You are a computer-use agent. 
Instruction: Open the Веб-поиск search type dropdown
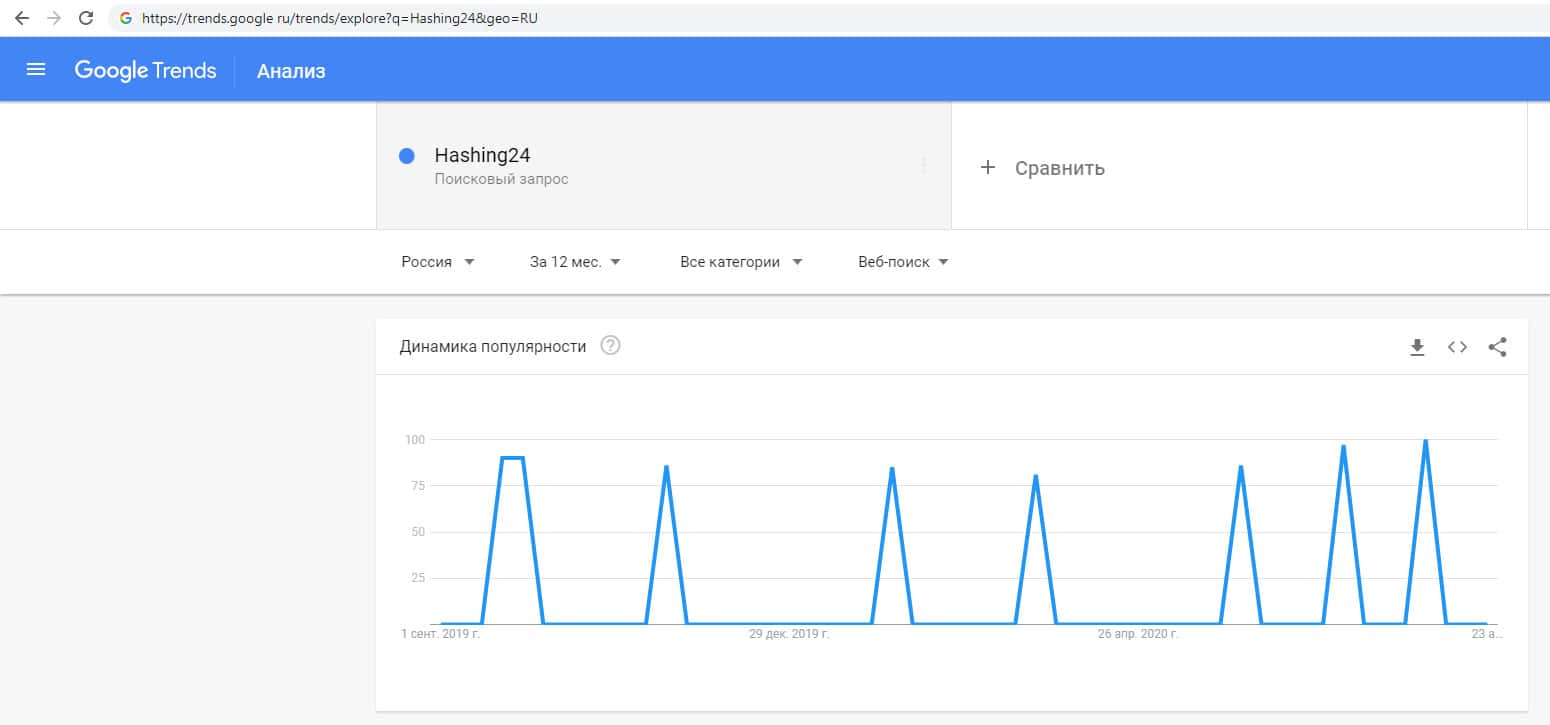click(x=903, y=262)
